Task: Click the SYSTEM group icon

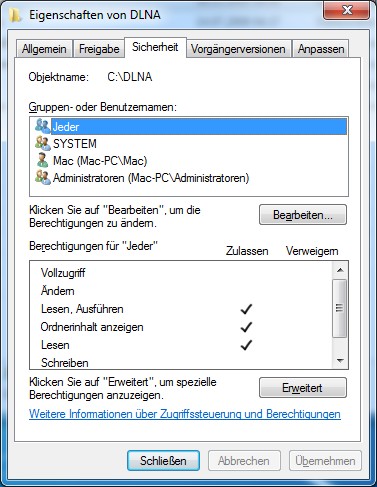Action: [x=42, y=143]
